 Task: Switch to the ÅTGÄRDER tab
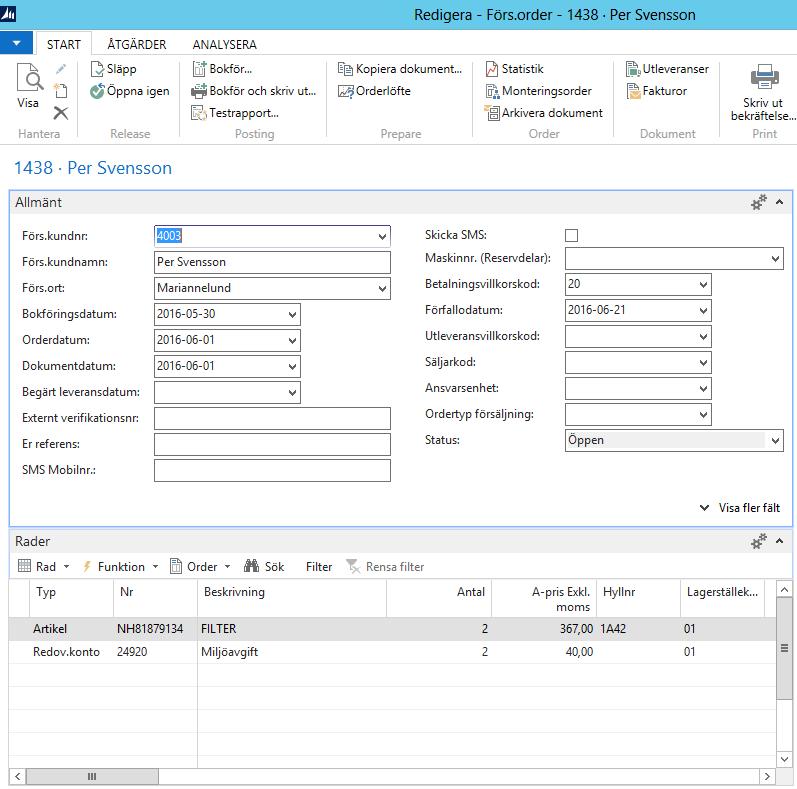click(137, 45)
